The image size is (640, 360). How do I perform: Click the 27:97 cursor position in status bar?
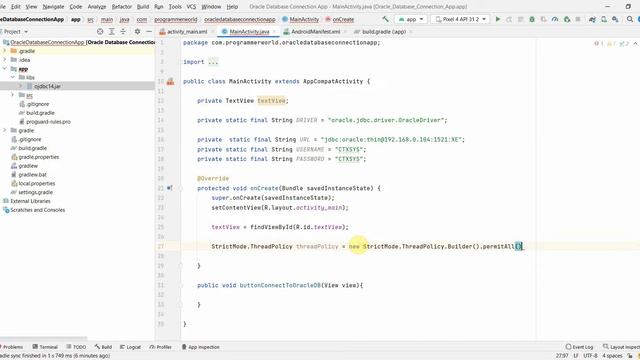(562, 356)
